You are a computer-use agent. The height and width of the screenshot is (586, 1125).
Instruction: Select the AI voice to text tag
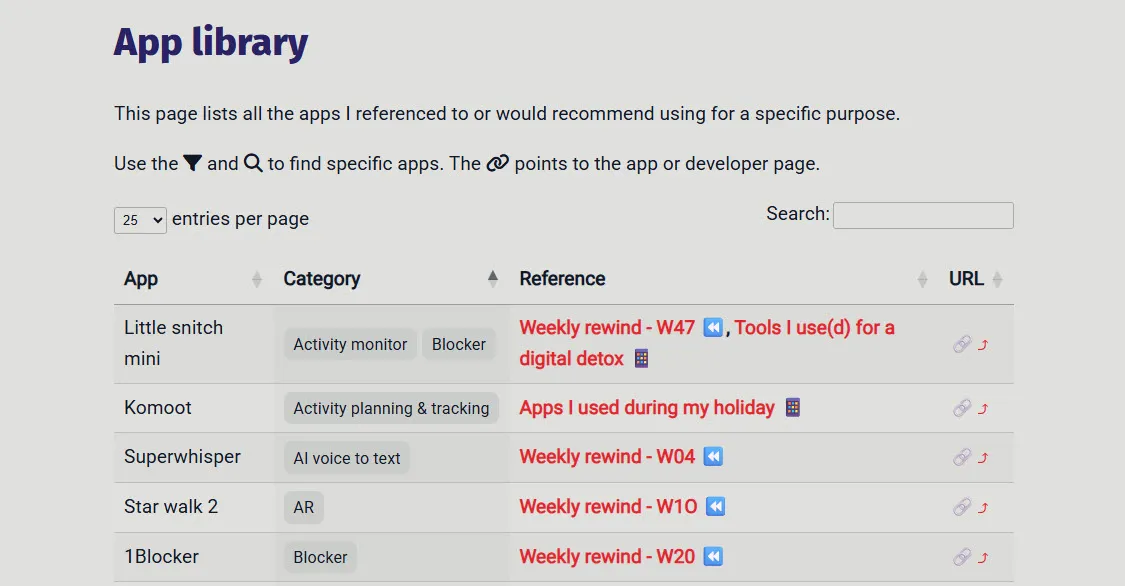(x=347, y=458)
